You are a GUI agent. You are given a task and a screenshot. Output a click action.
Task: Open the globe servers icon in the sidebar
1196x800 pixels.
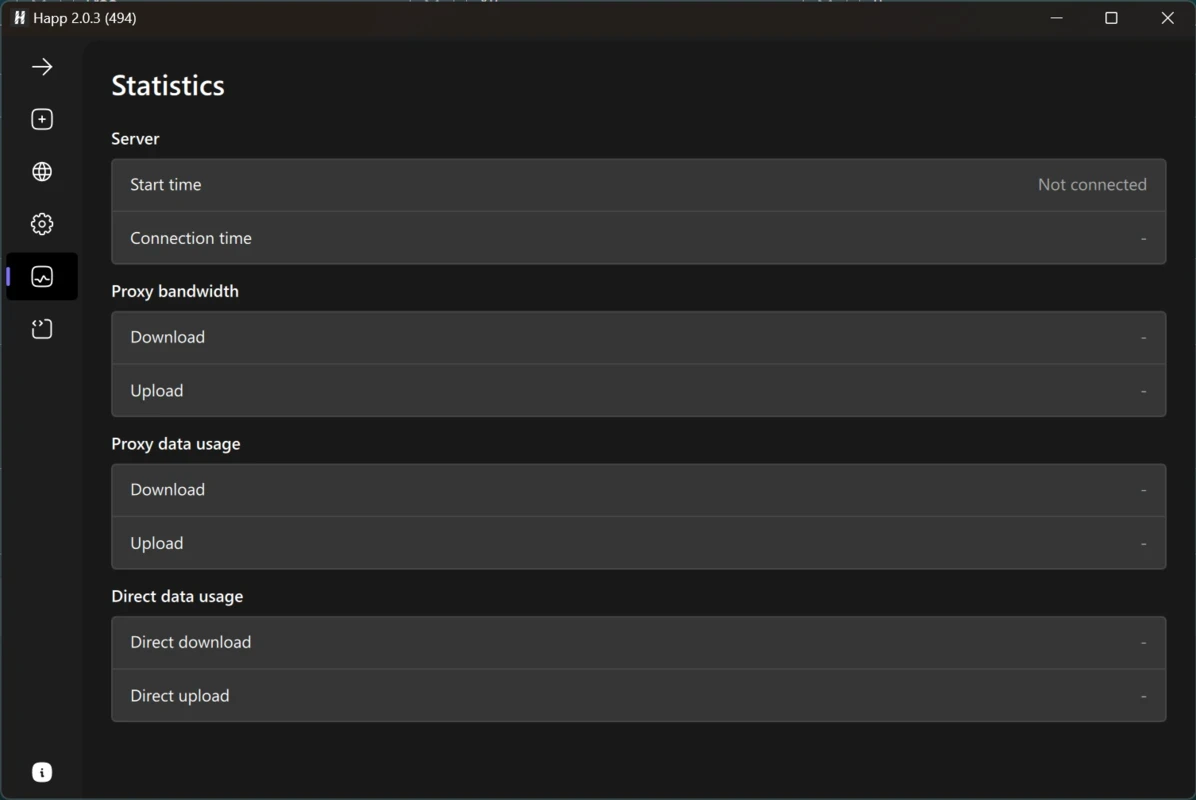tap(42, 172)
